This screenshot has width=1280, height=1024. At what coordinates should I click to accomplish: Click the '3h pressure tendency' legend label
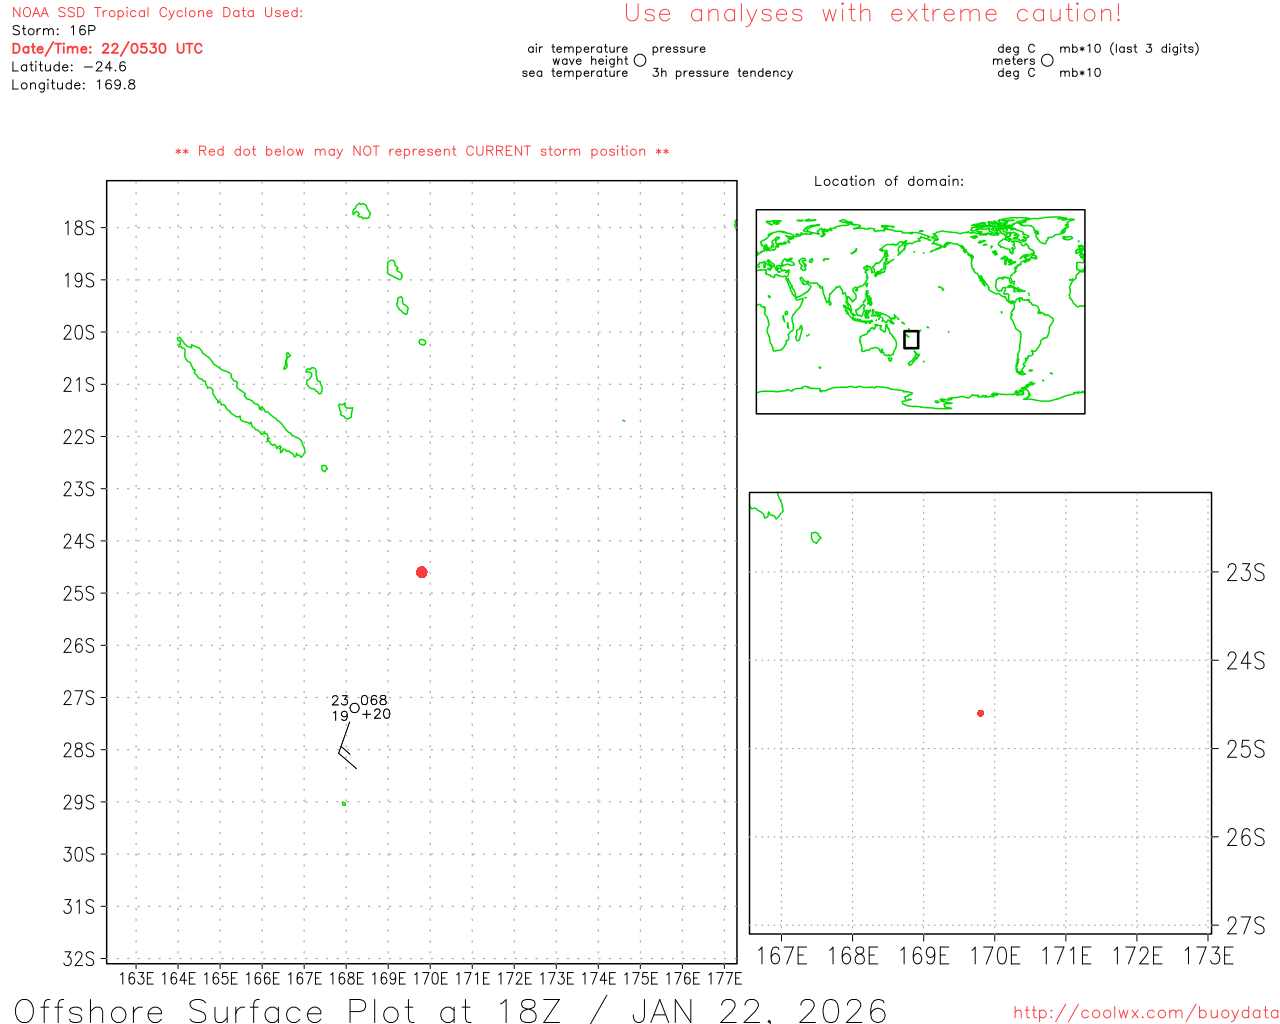(x=722, y=73)
